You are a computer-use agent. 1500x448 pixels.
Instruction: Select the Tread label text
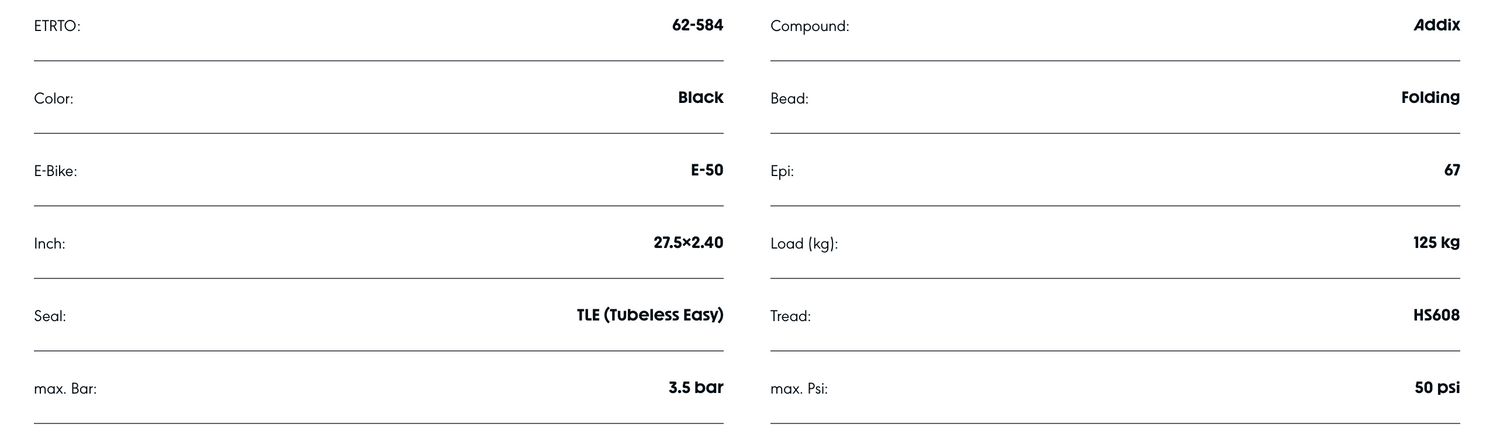(x=790, y=316)
